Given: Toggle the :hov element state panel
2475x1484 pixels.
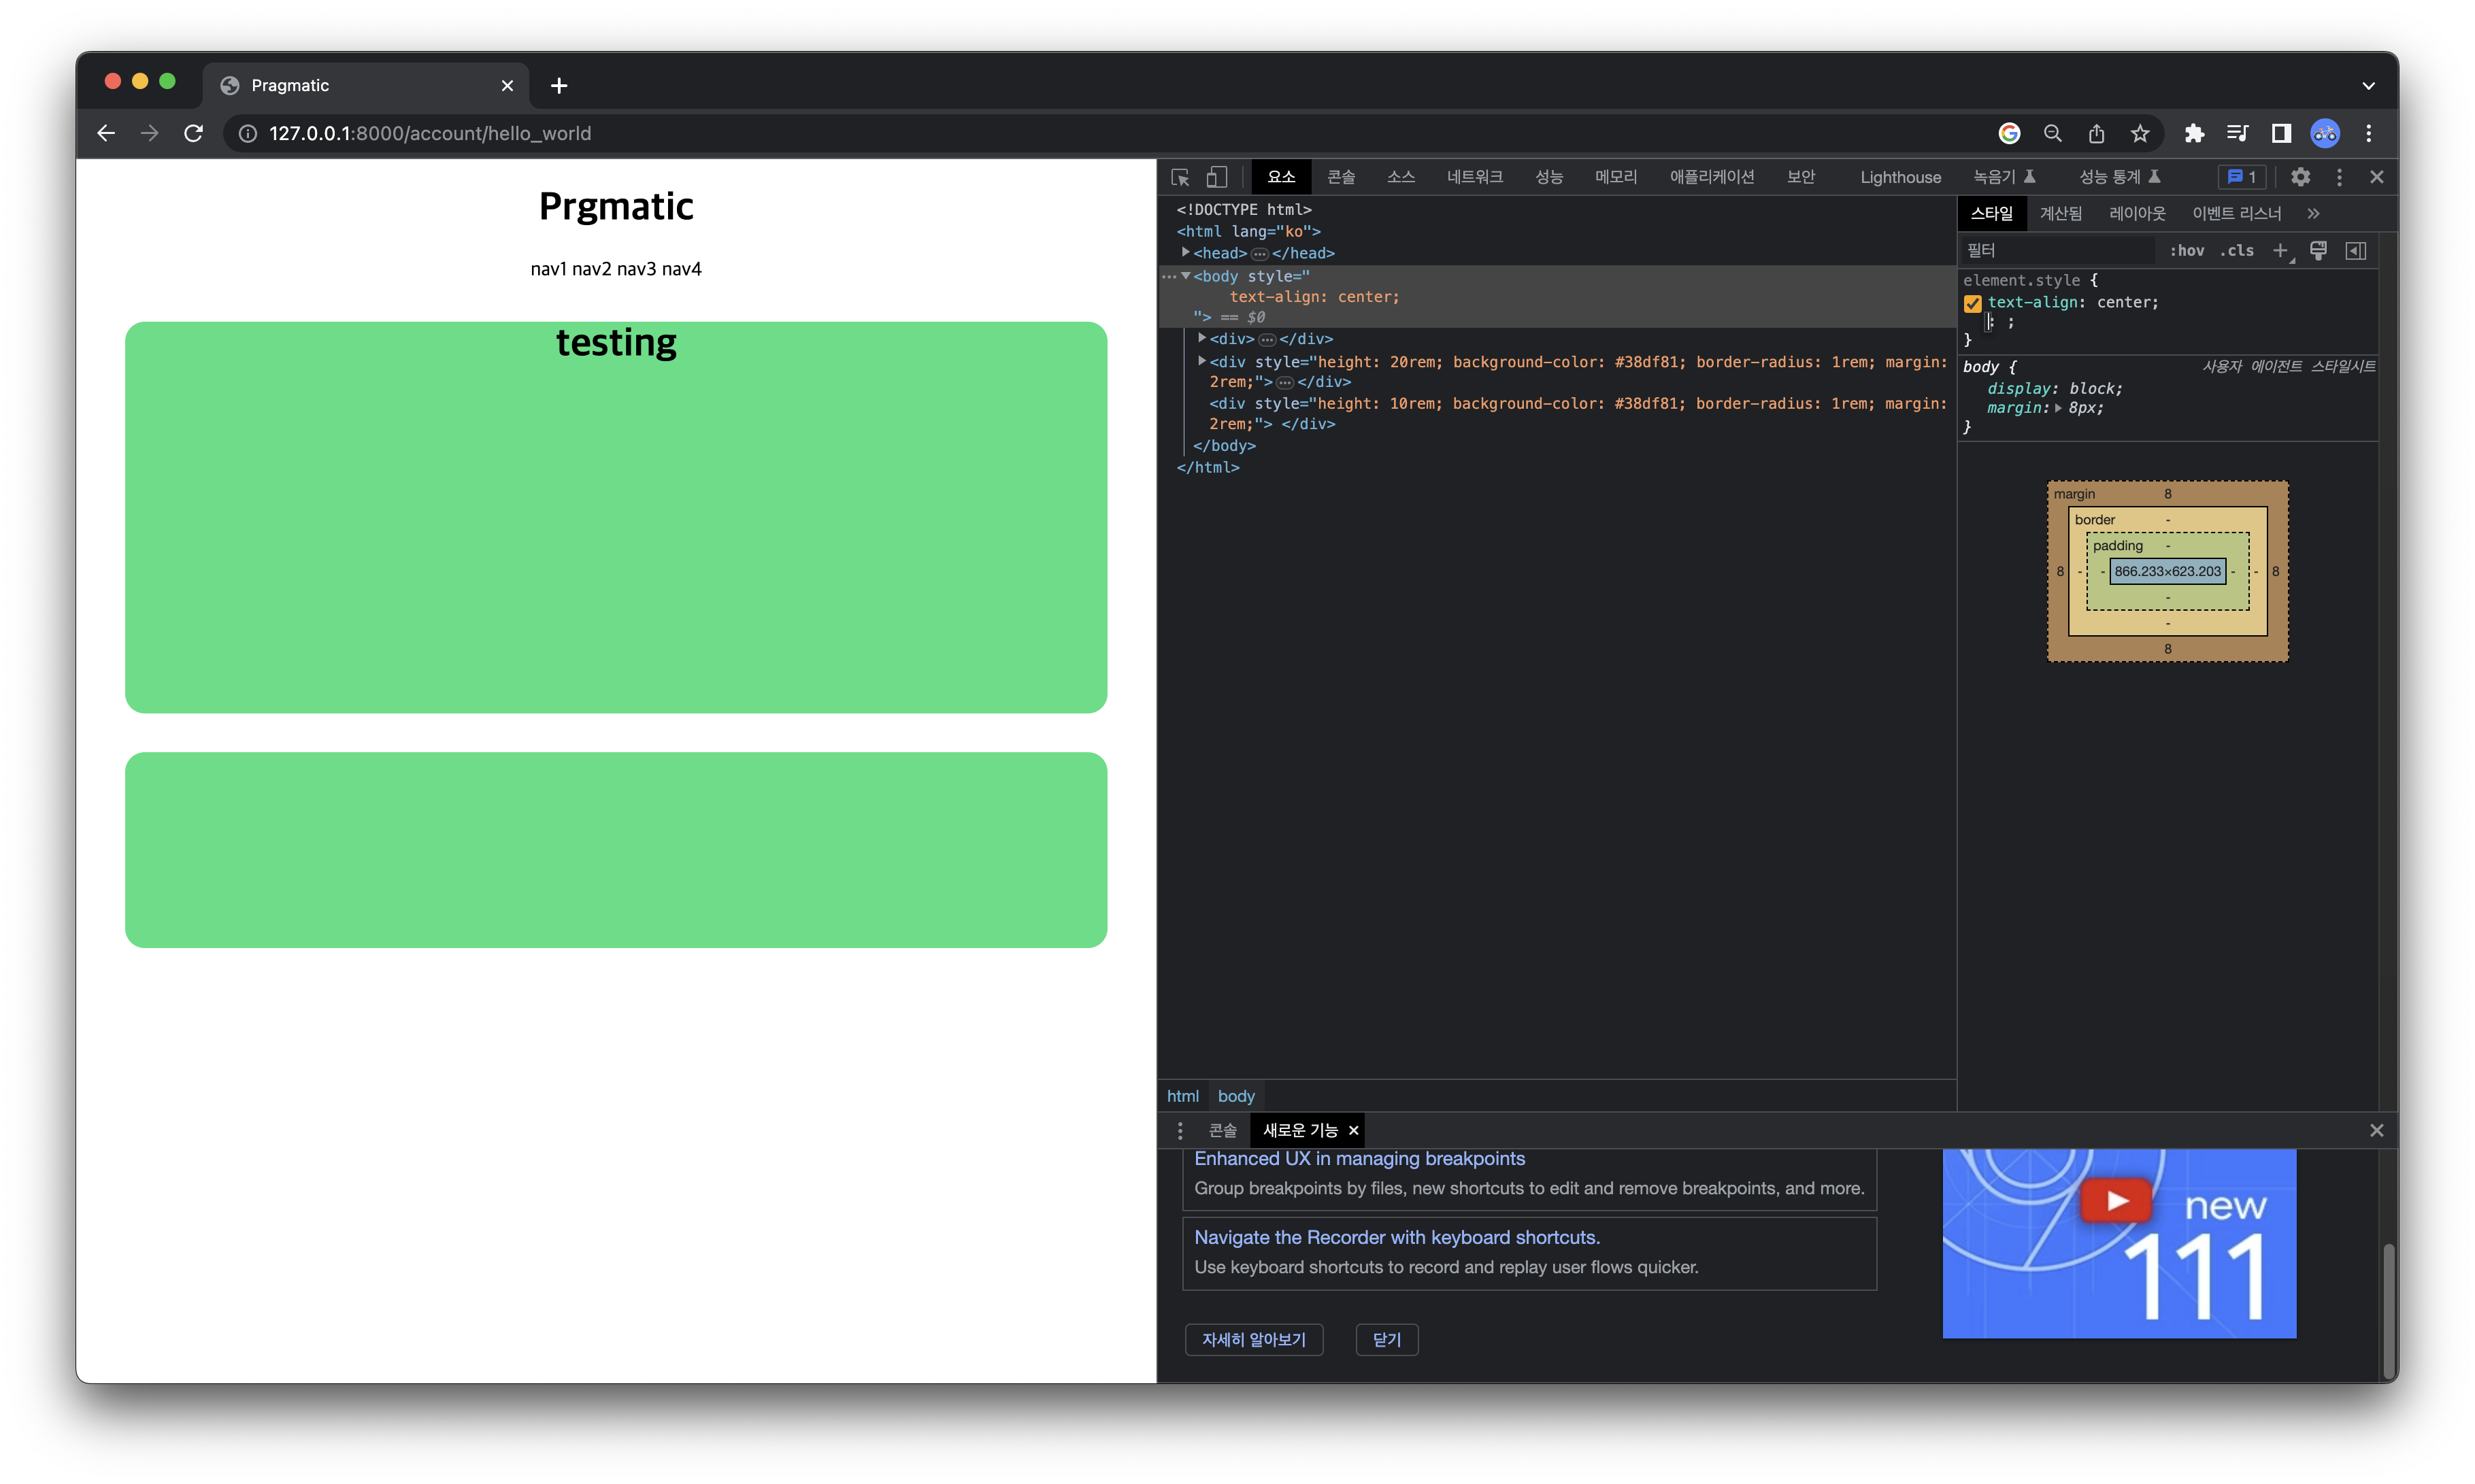Looking at the screenshot, I should point(2186,251).
